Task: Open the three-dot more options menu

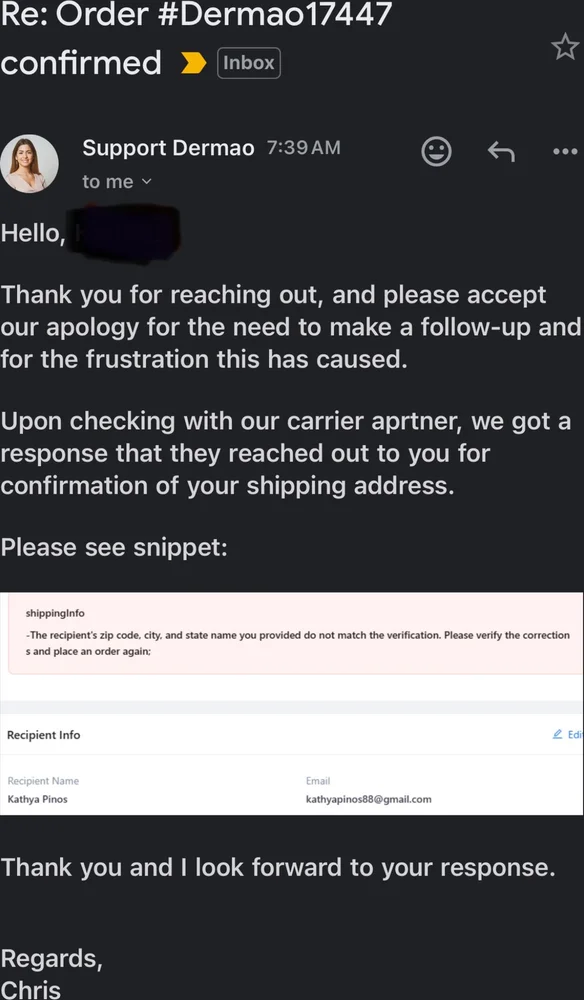Action: (566, 152)
